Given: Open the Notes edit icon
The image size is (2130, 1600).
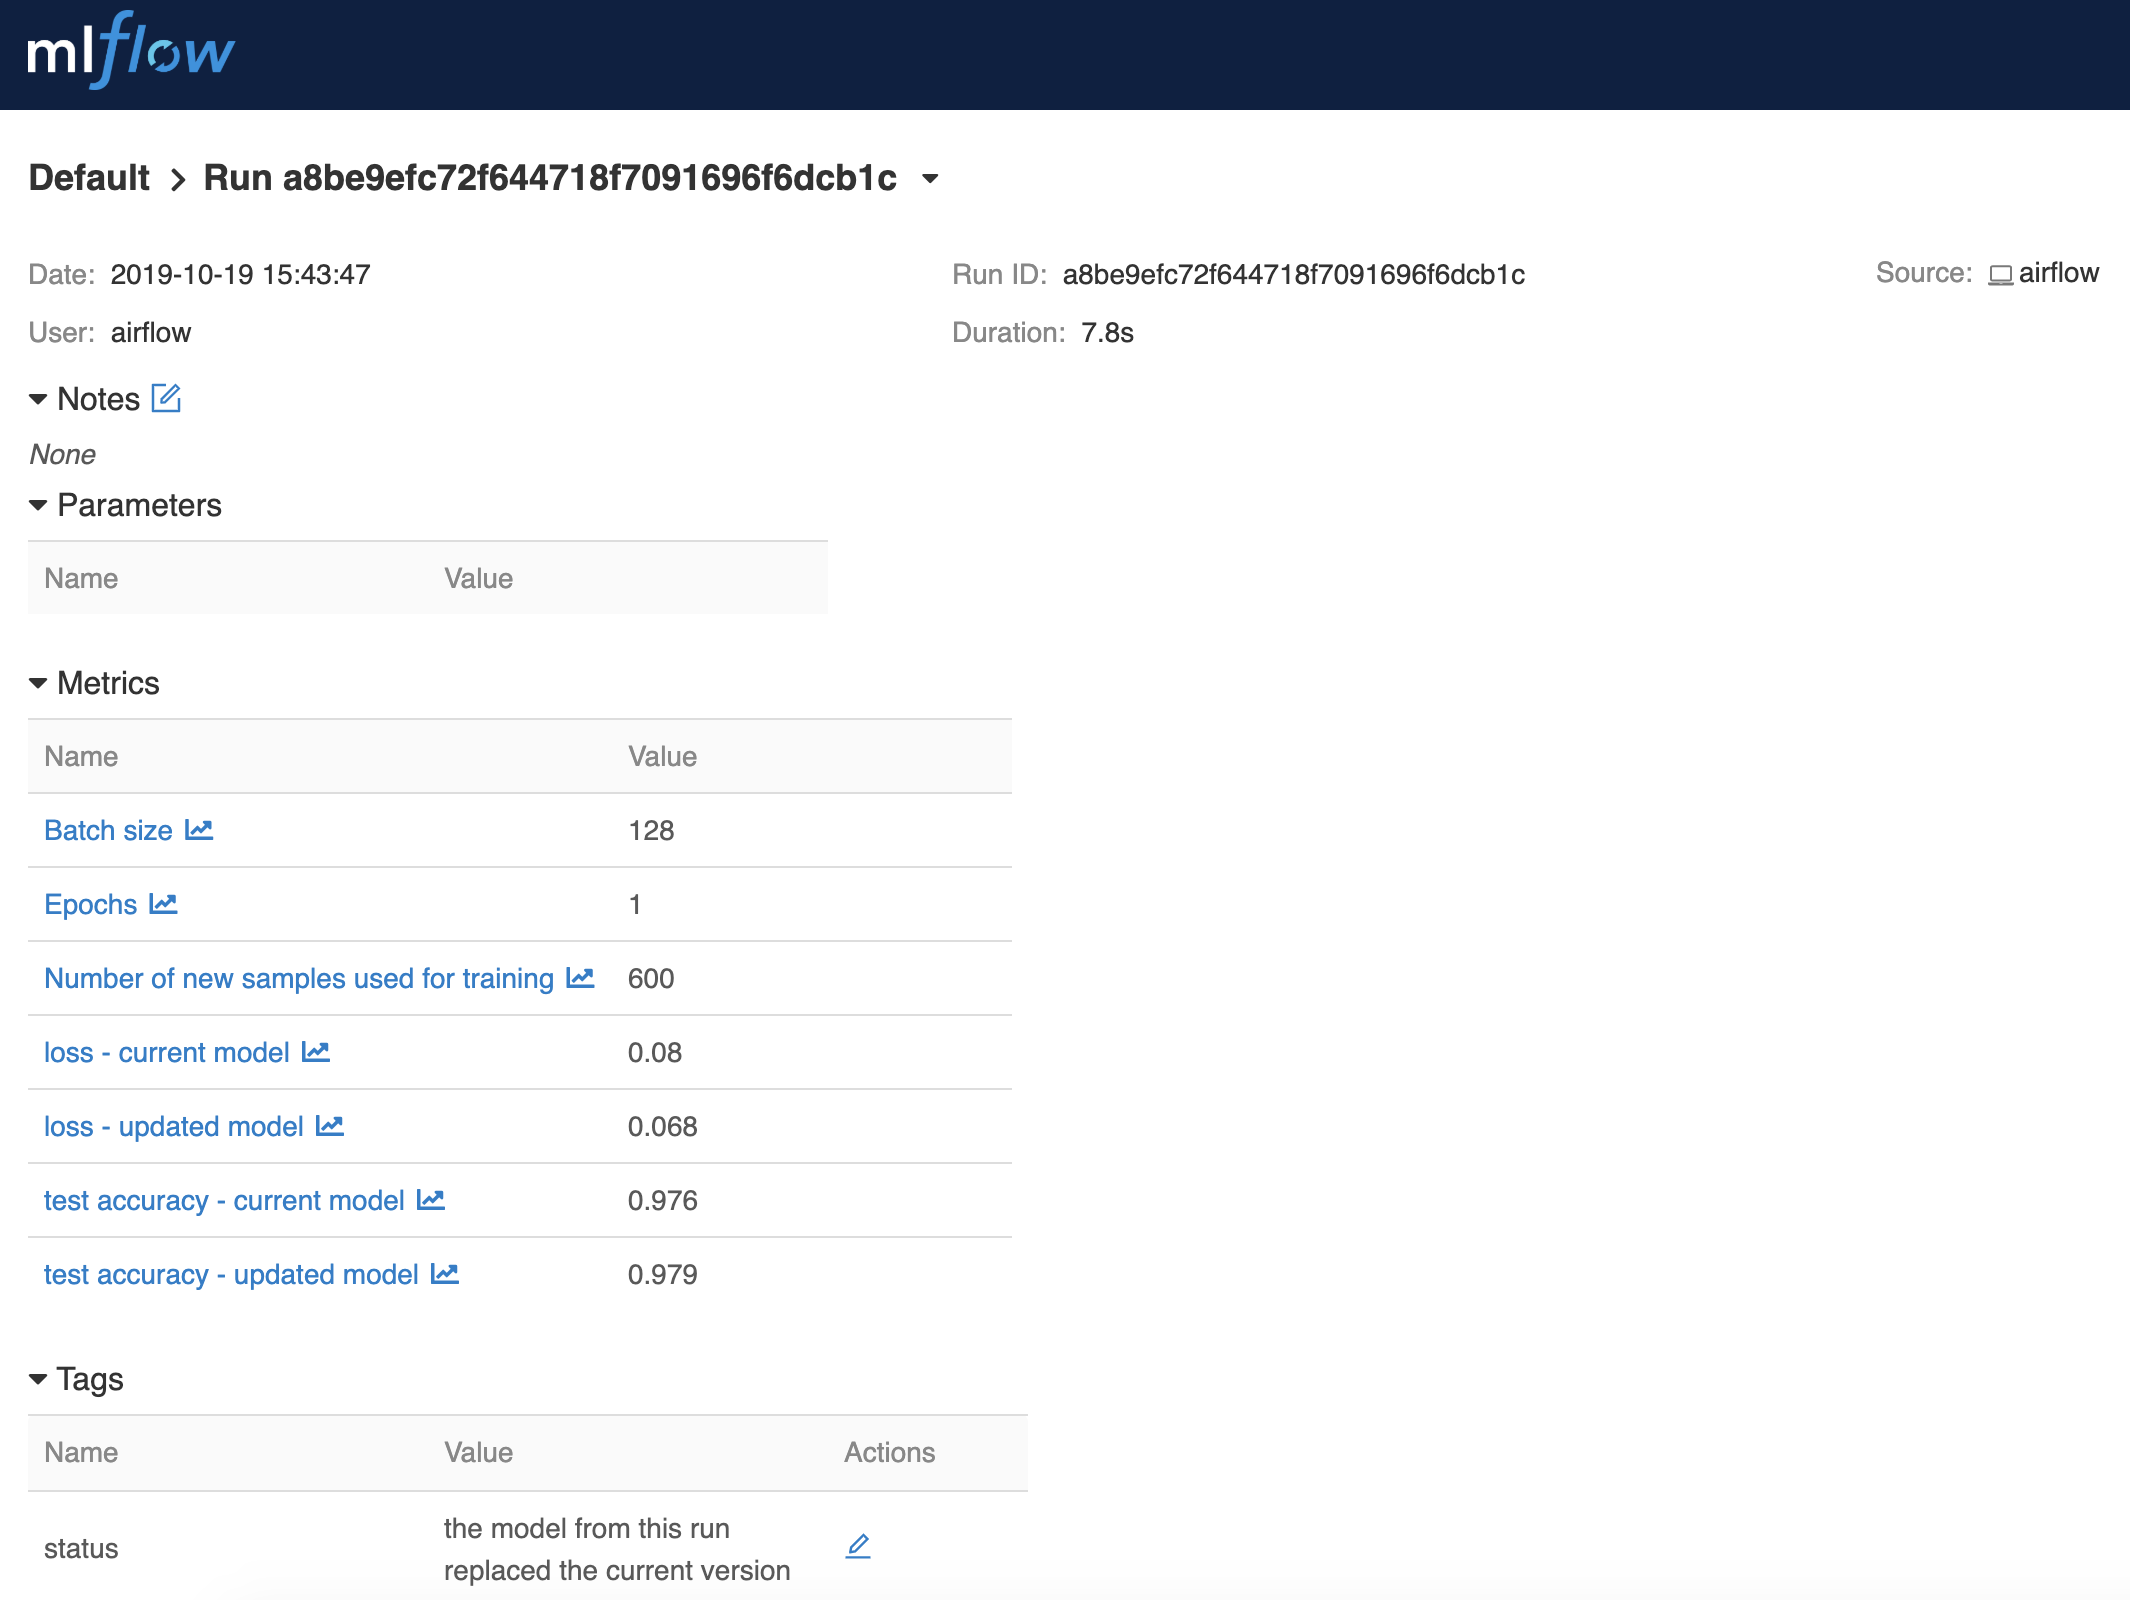Looking at the screenshot, I should click(x=166, y=398).
